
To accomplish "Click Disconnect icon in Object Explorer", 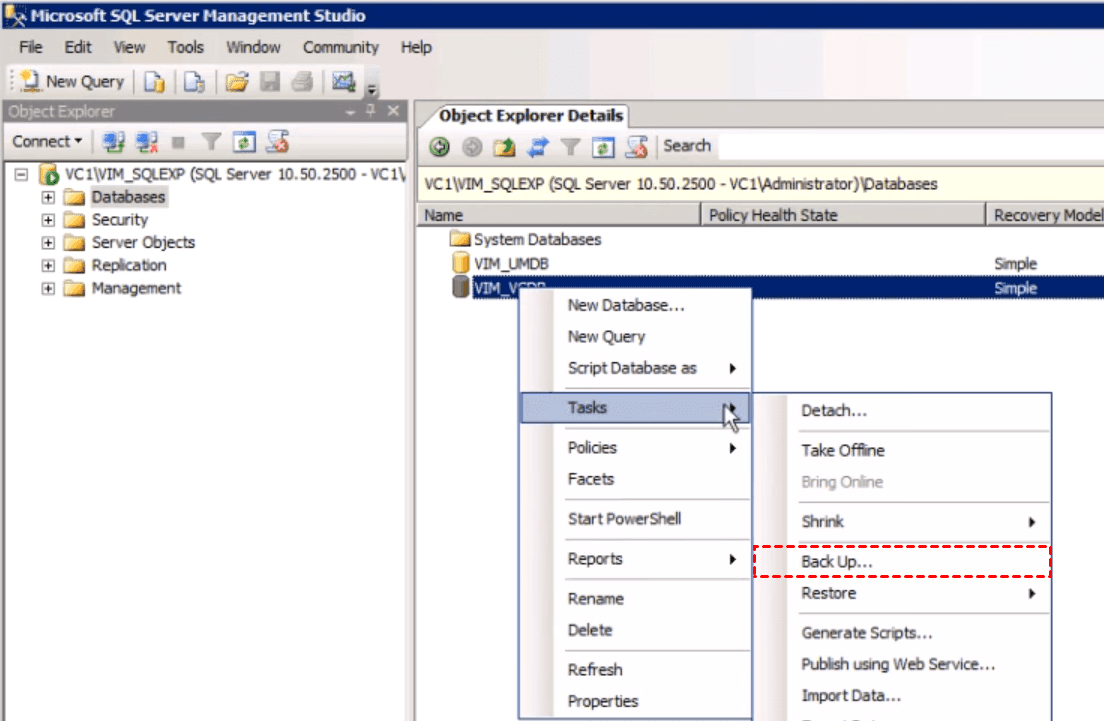I will point(146,142).
